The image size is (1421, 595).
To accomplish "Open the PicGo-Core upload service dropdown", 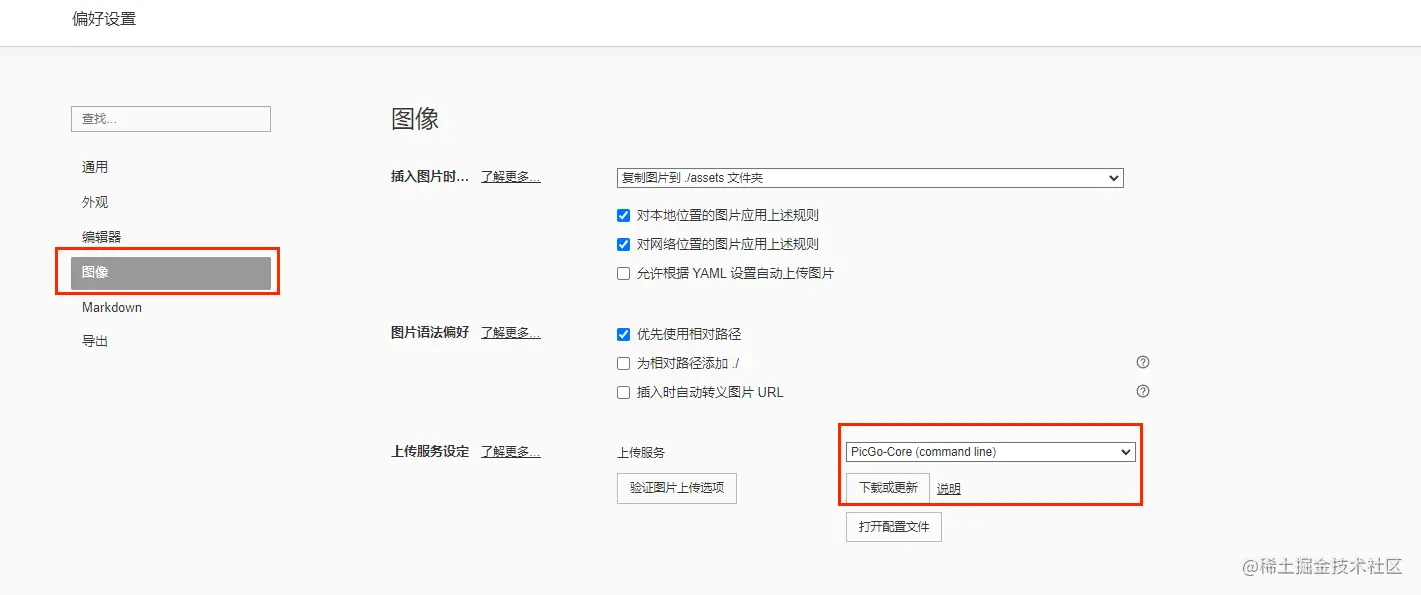I will pyautogui.click(x=990, y=452).
